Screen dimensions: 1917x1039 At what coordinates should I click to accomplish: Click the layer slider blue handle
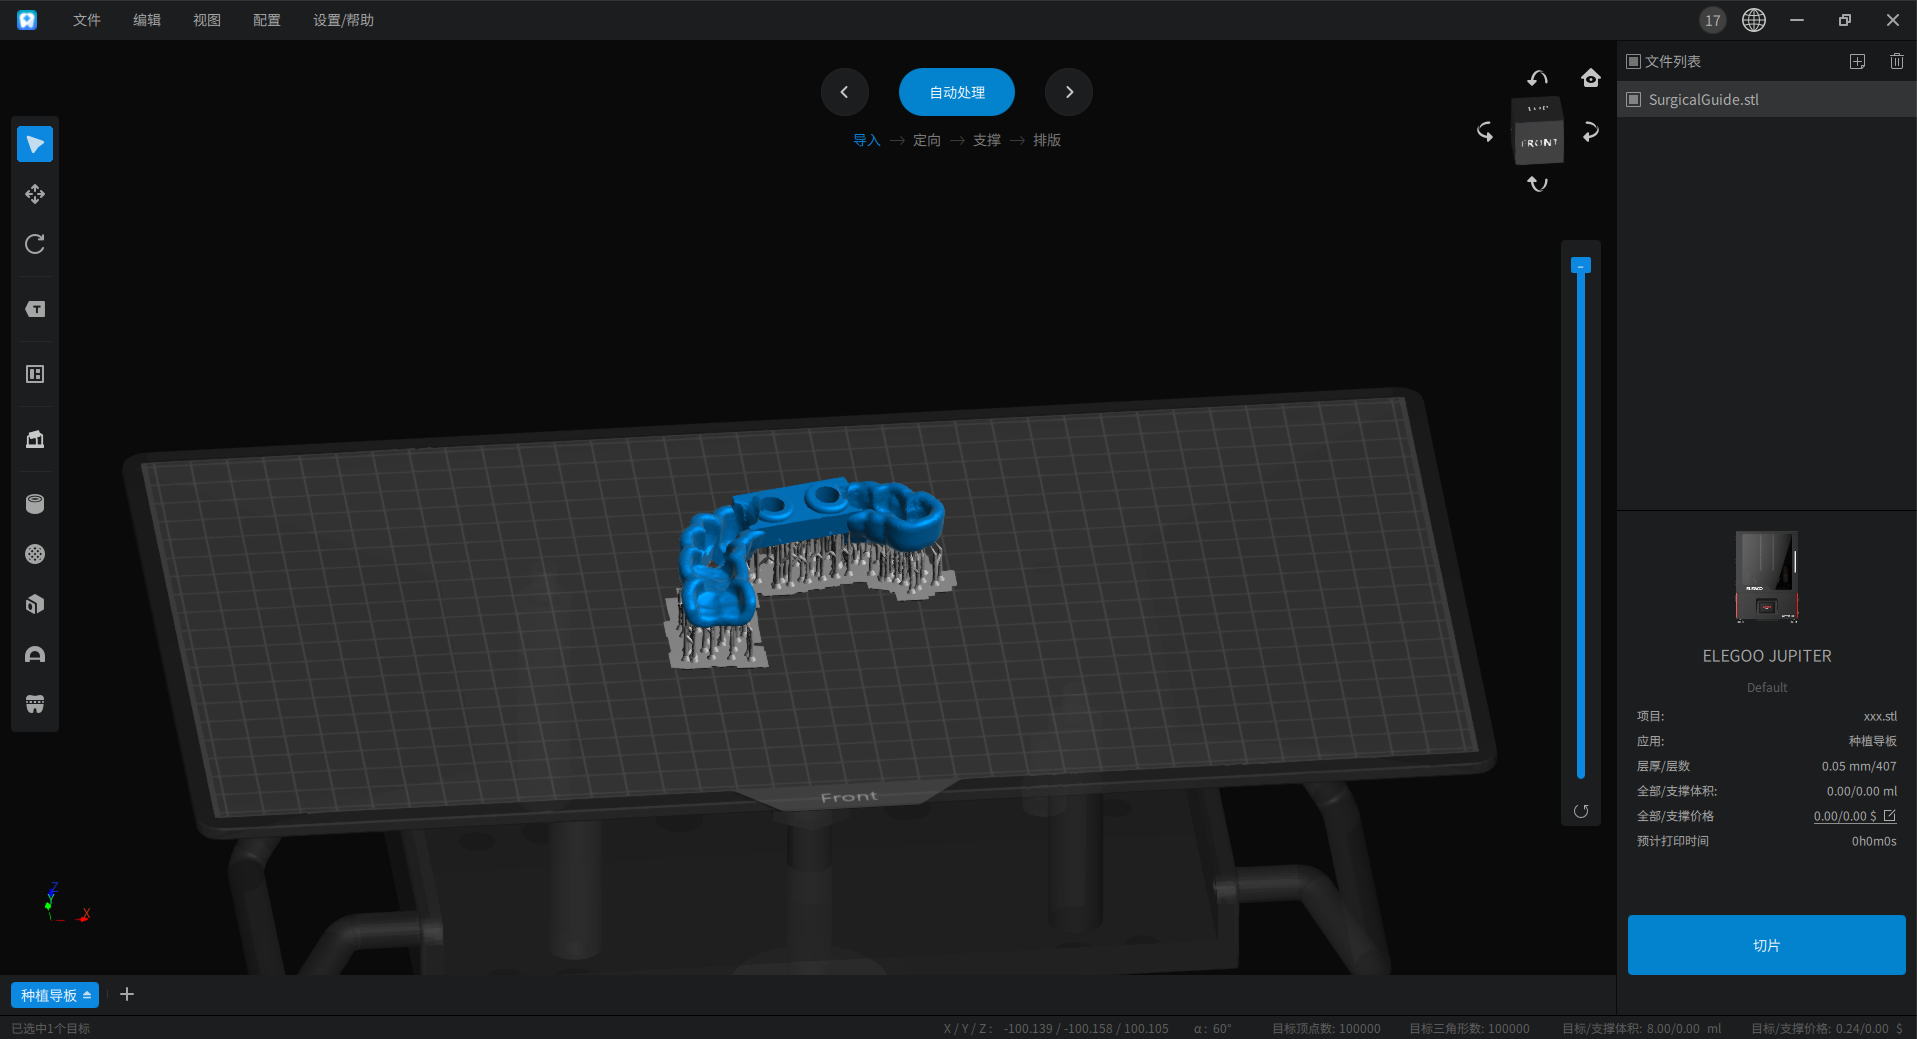pyautogui.click(x=1580, y=265)
